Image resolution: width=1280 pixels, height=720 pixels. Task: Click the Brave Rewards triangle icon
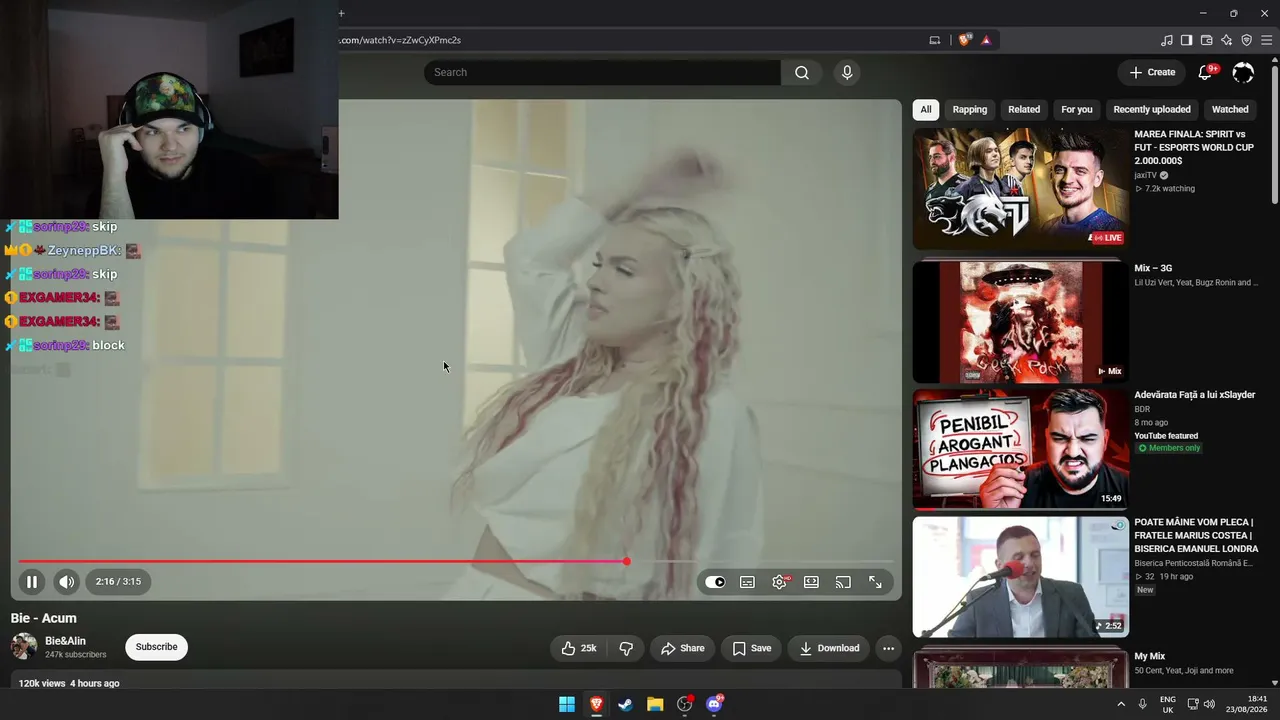pyautogui.click(x=986, y=40)
